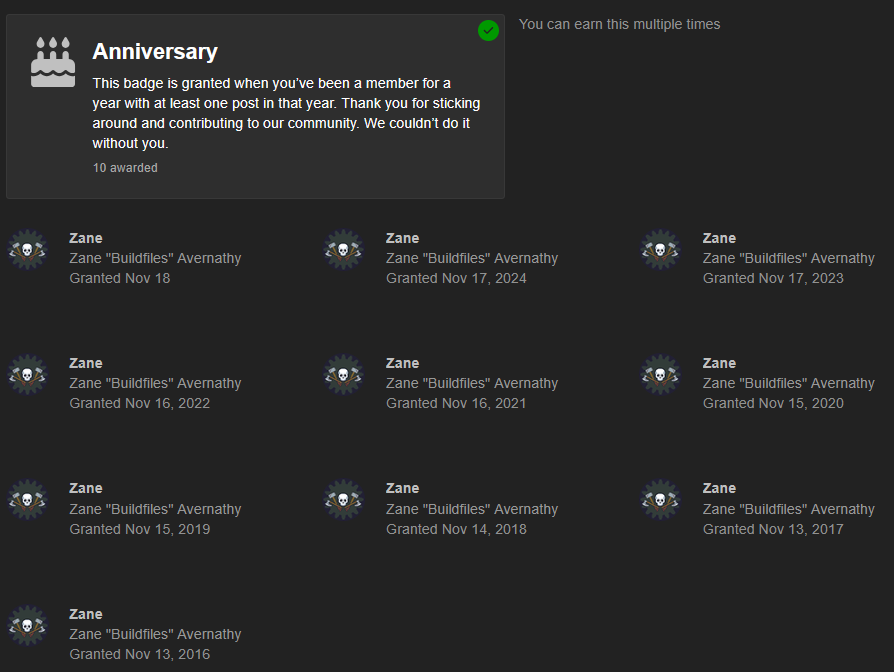Viewport: 894px width, 672px height.
Task: Click the avatar for Nov 14, 2018 grant
Action: coord(343,500)
